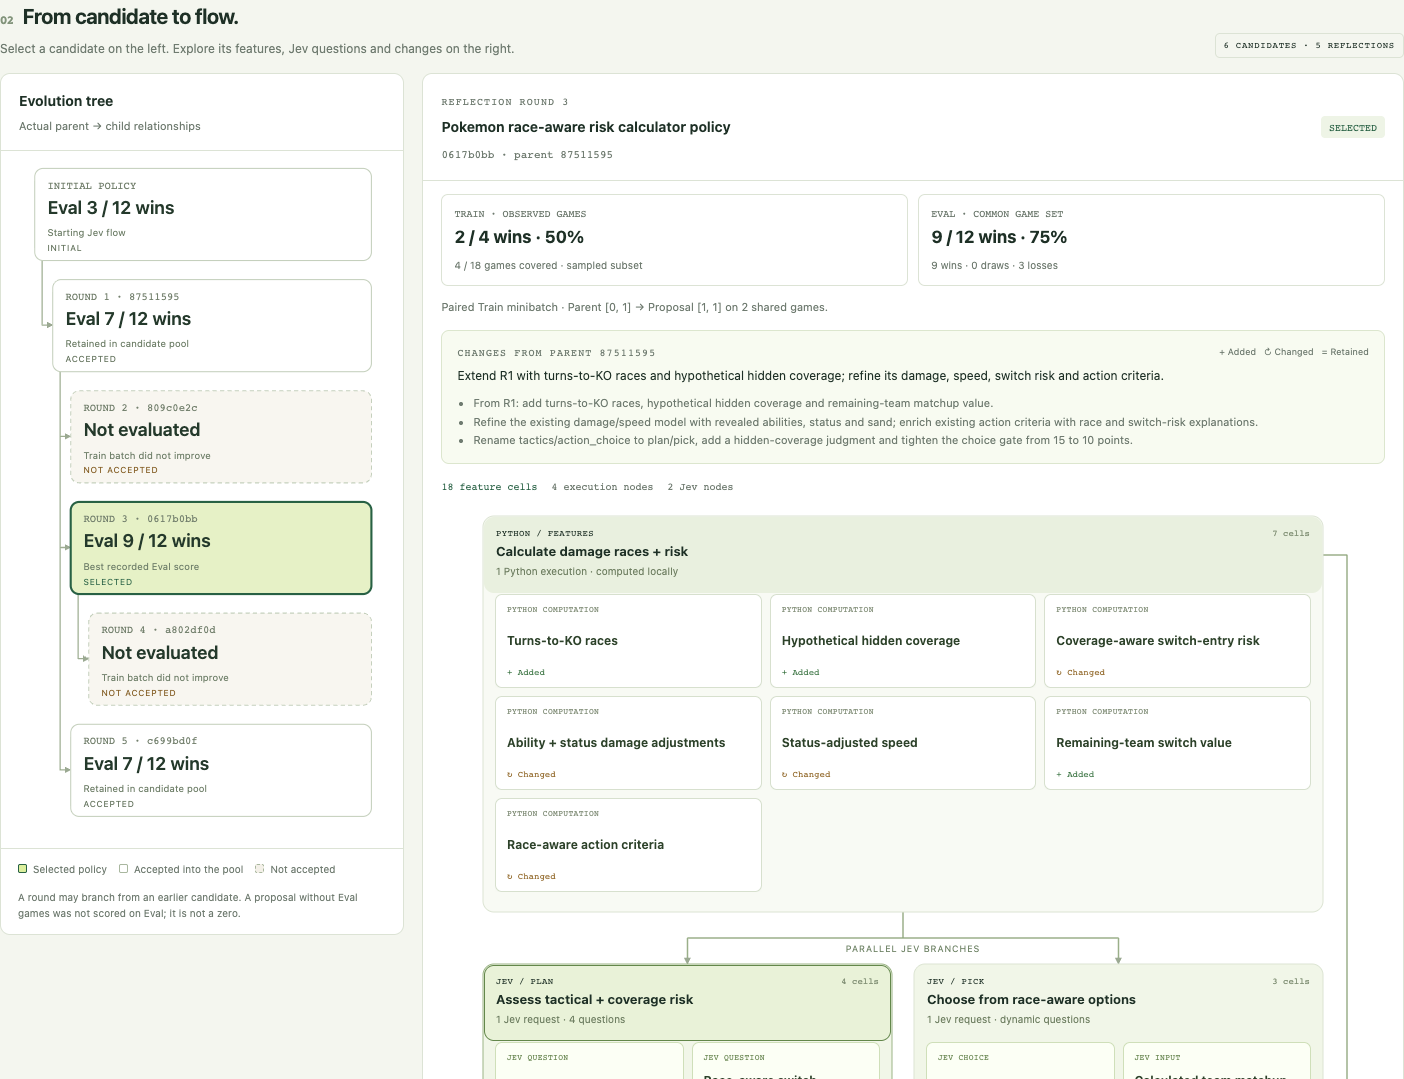Select the Initial Policy candidate card

click(x=203, y=215)
